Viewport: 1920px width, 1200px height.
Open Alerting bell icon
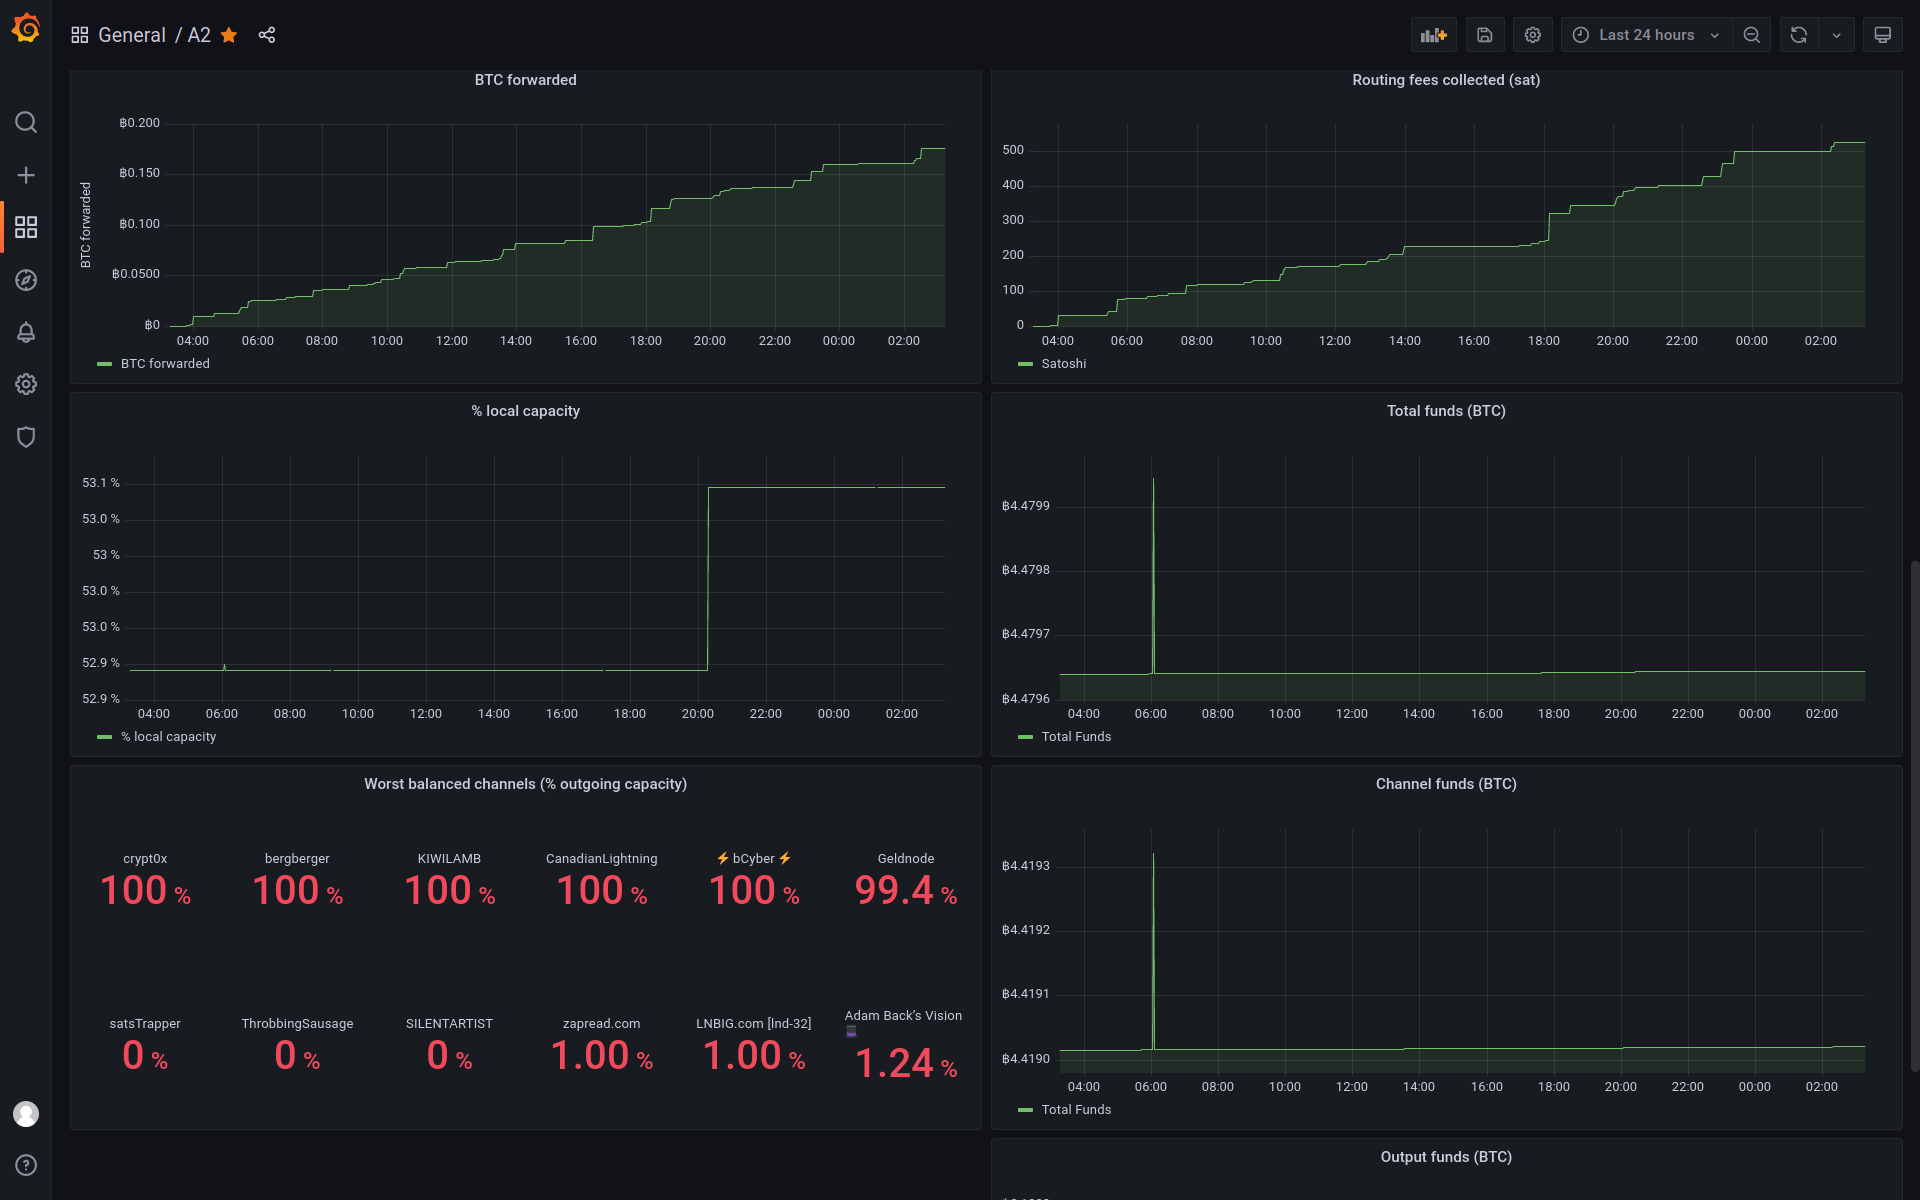click(x=26, y=332)
